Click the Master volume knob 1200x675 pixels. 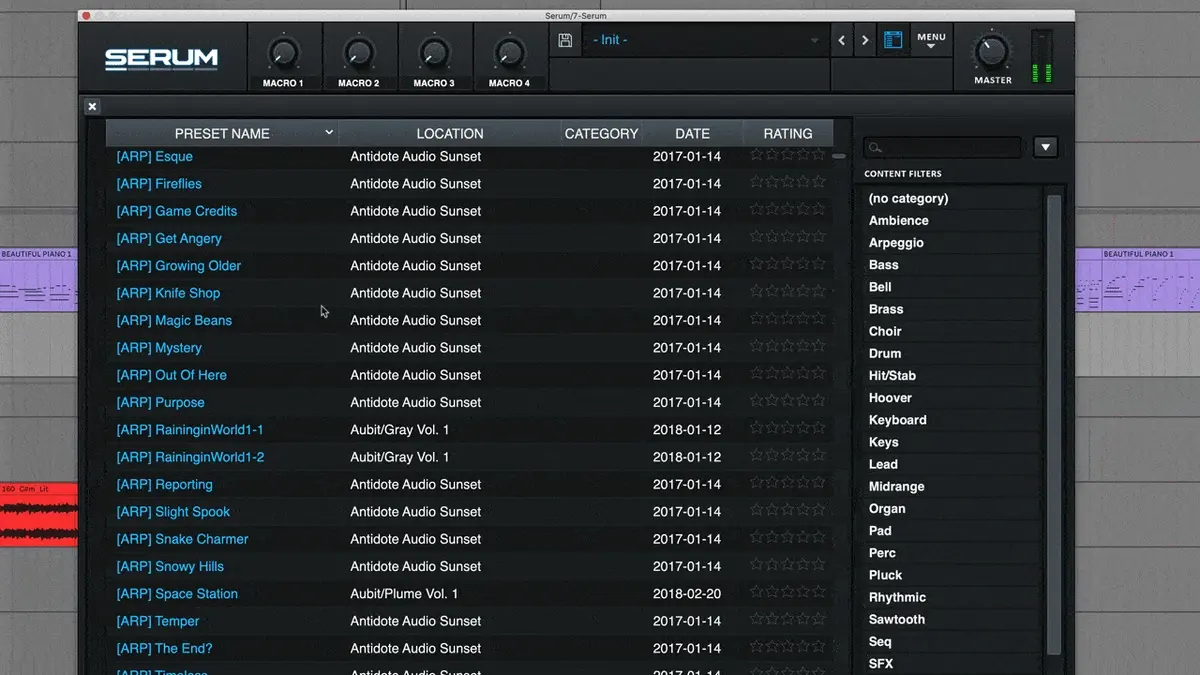tap(993, 51)
